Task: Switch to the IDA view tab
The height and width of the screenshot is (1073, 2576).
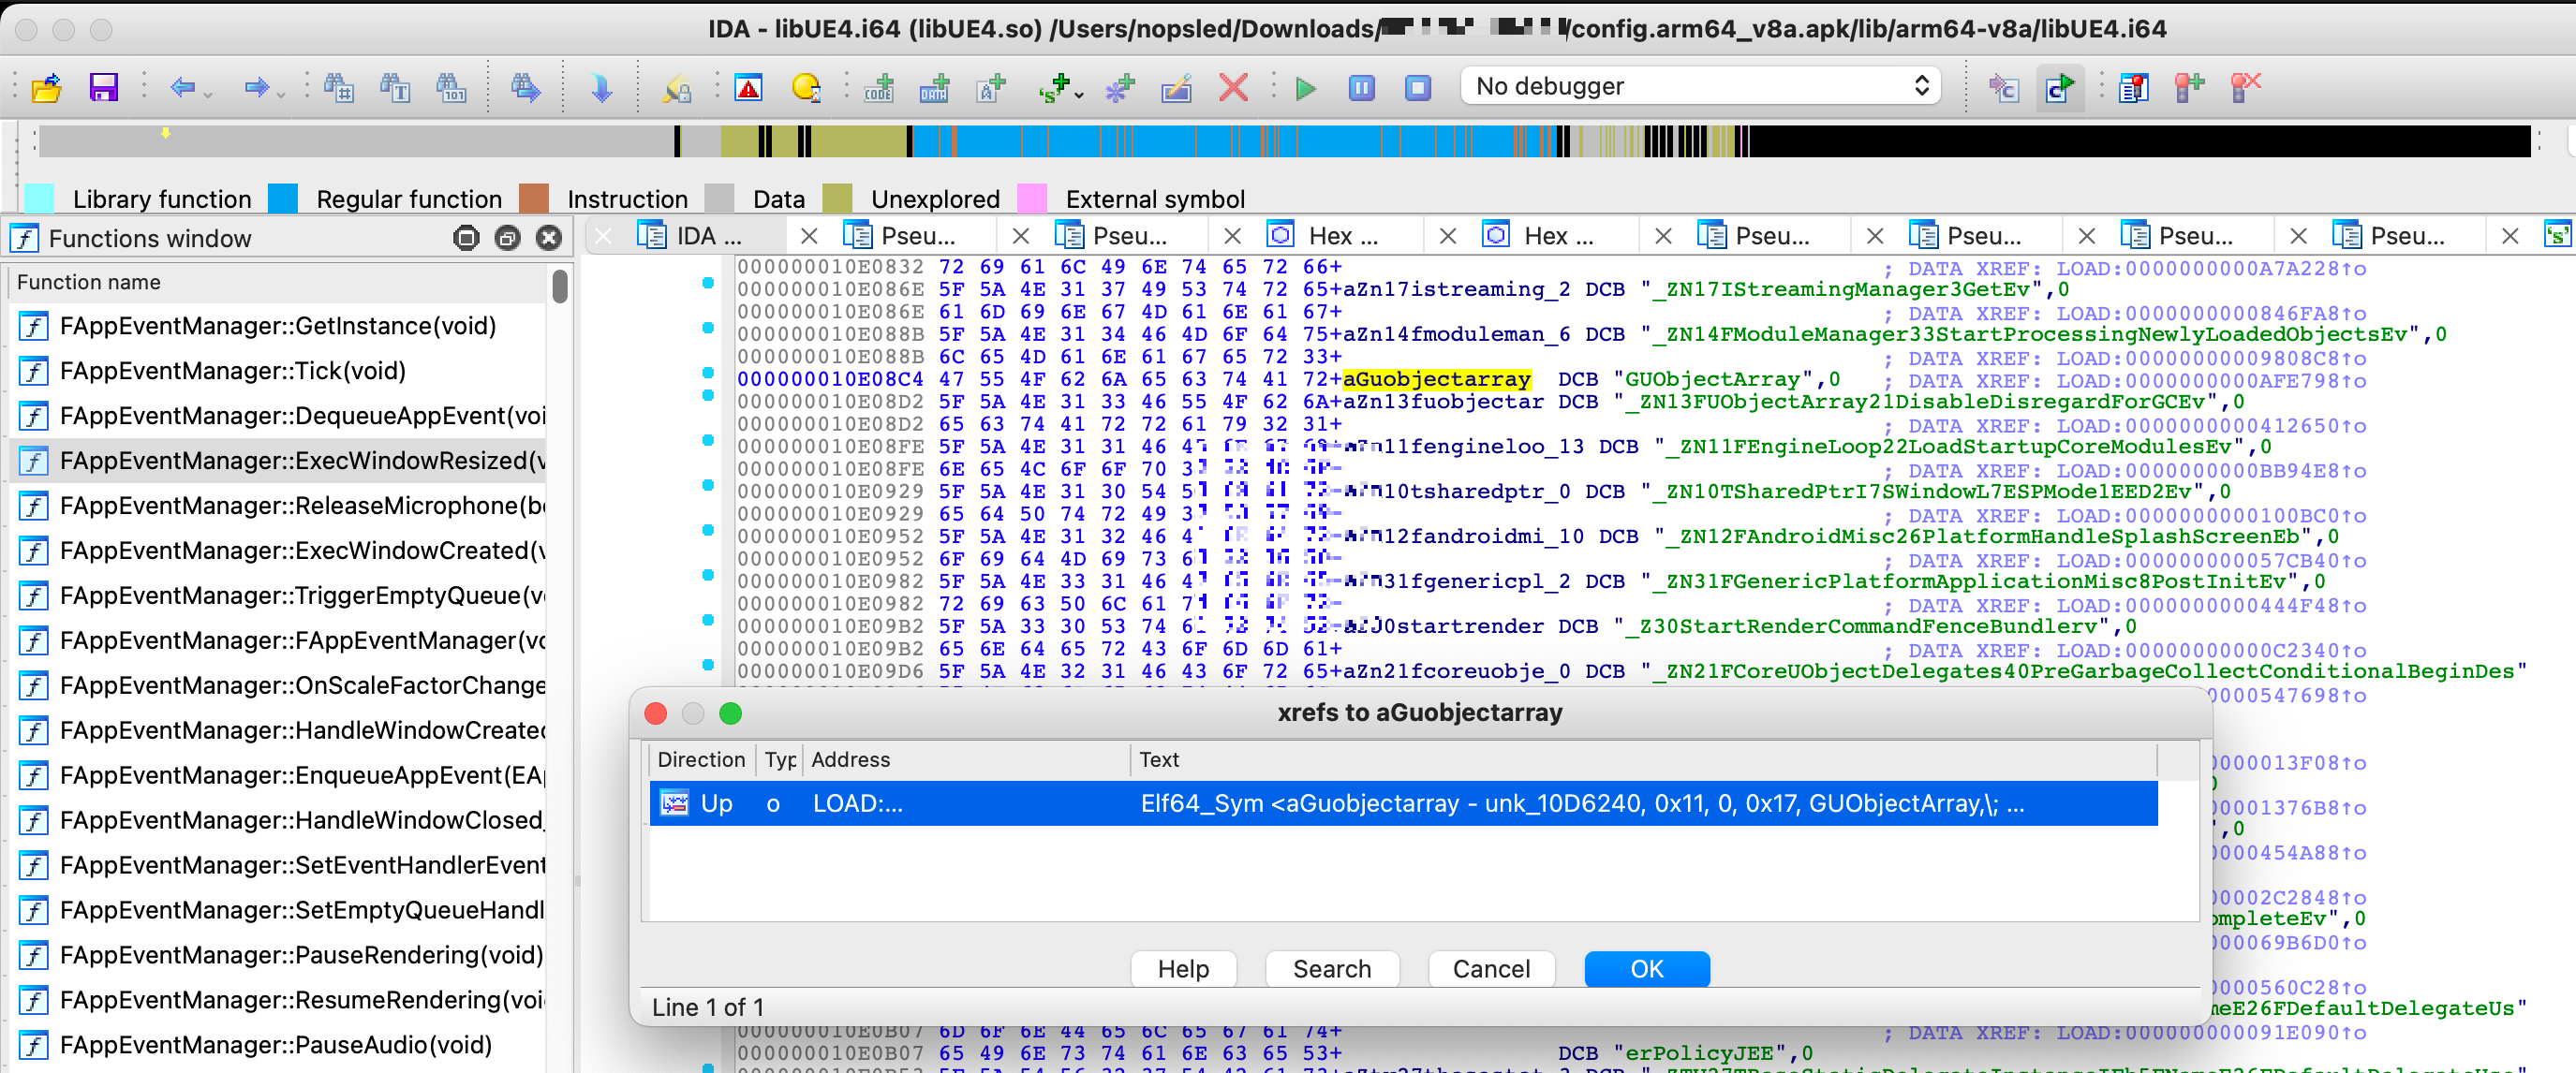Action: pos(708,236)
